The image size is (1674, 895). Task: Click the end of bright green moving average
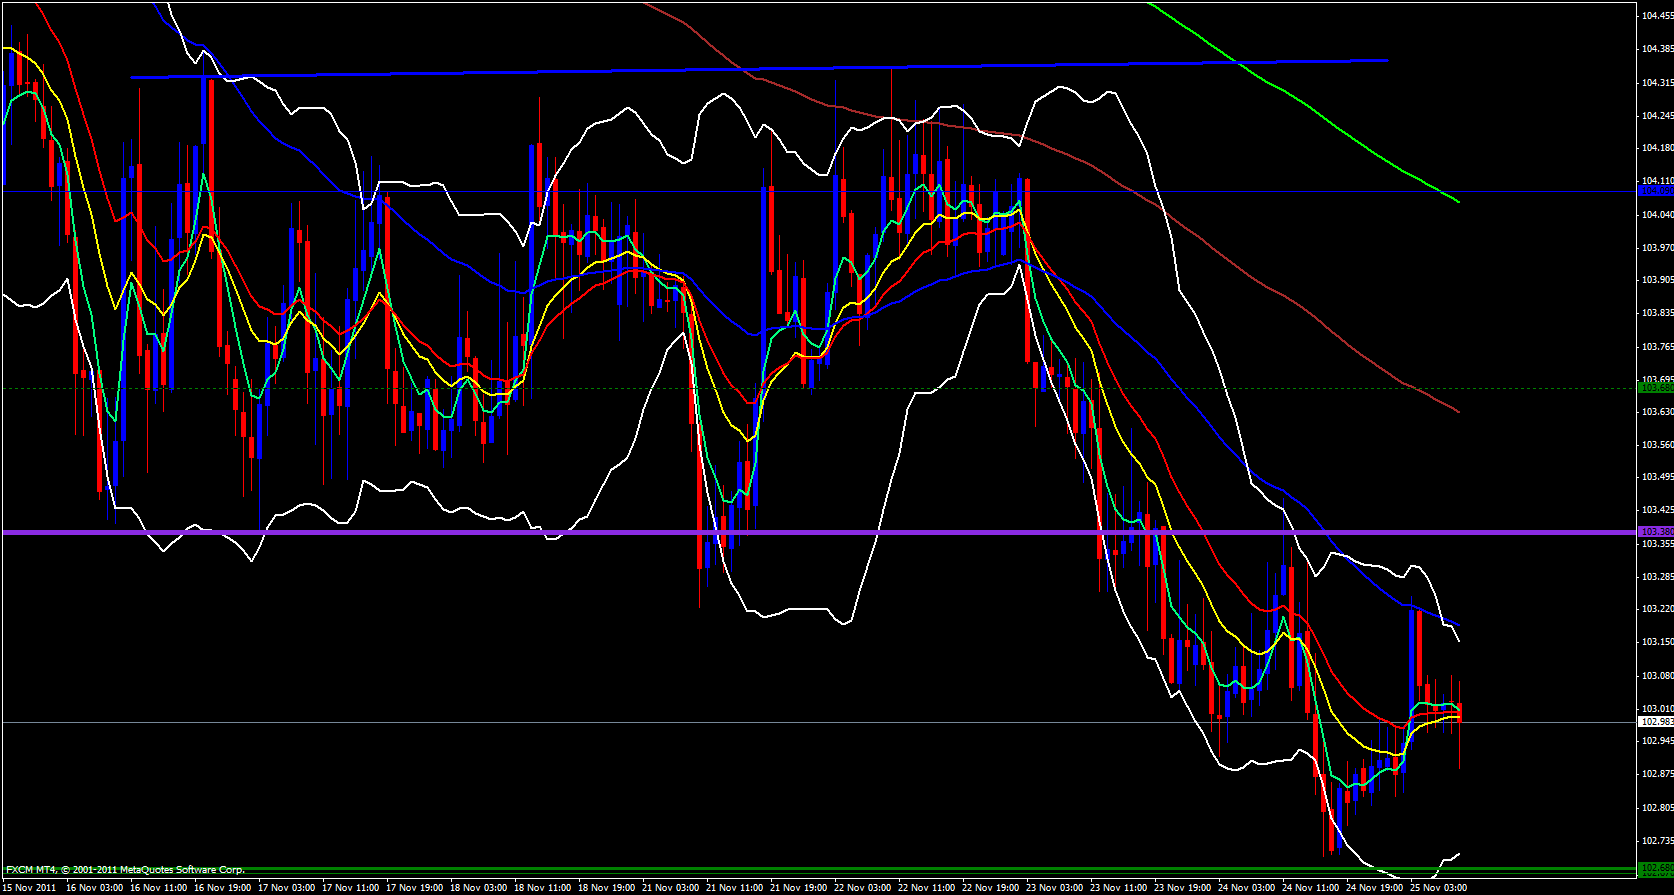[1457, 201]
